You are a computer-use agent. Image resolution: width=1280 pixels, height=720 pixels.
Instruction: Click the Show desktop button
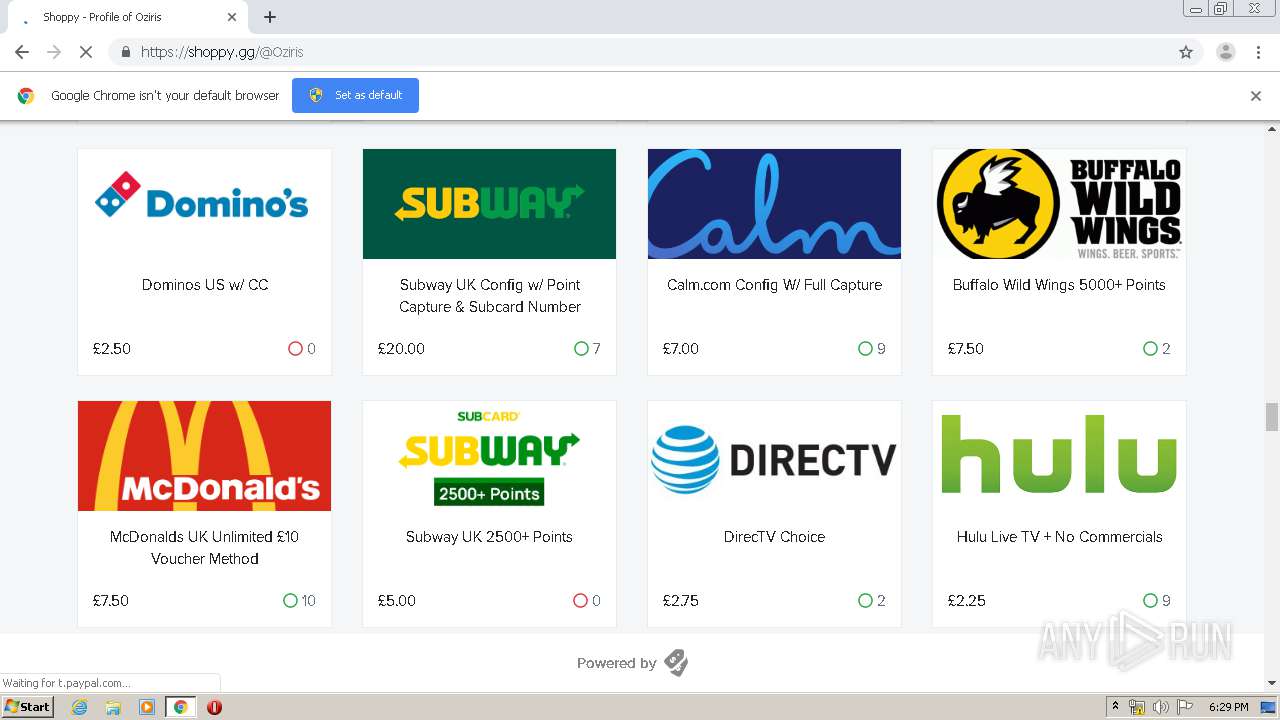click(x=1269, y=707)
